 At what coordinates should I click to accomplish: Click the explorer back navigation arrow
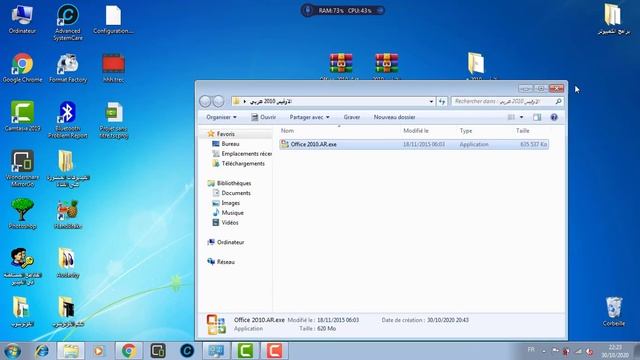click(205, 101)
